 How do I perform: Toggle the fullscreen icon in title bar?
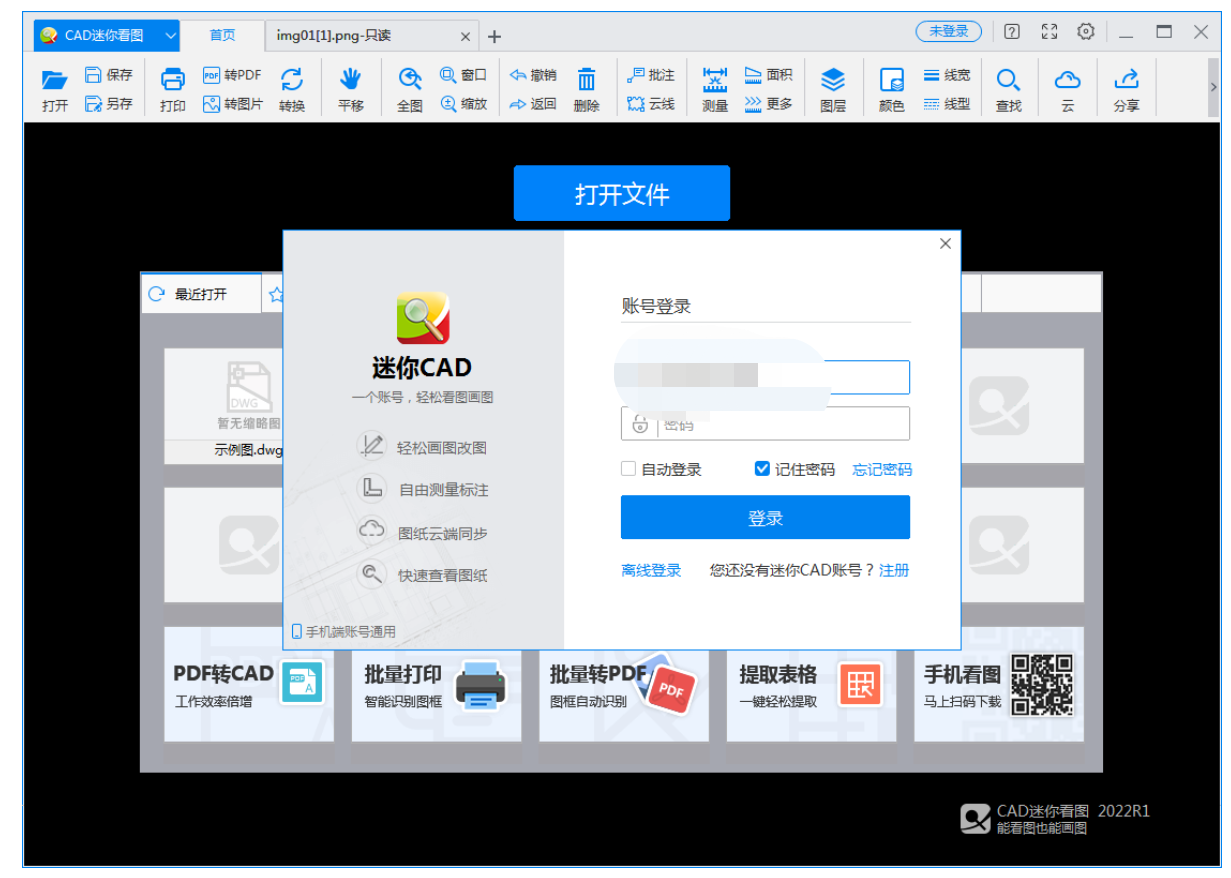pos(1049,31)
